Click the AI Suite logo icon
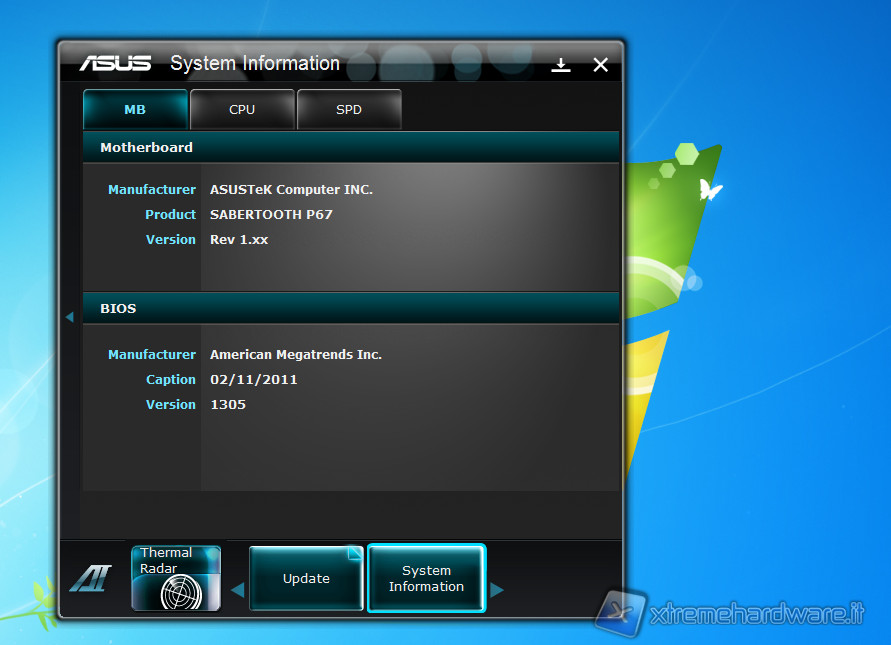 91,579
